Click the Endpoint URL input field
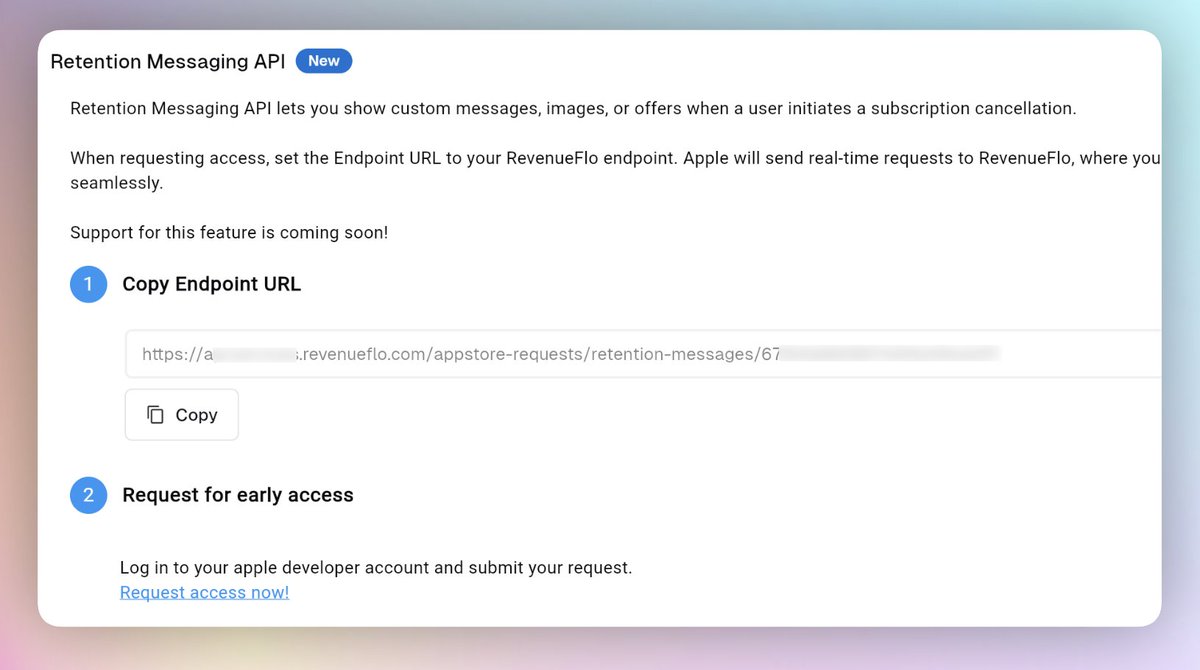The width and height of the screenshot is (1200, 670). point(643,354)
